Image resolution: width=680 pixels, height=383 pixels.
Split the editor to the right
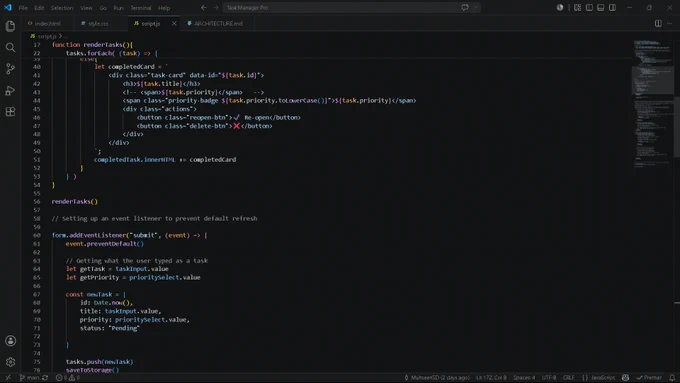click(x=658, y=23)
